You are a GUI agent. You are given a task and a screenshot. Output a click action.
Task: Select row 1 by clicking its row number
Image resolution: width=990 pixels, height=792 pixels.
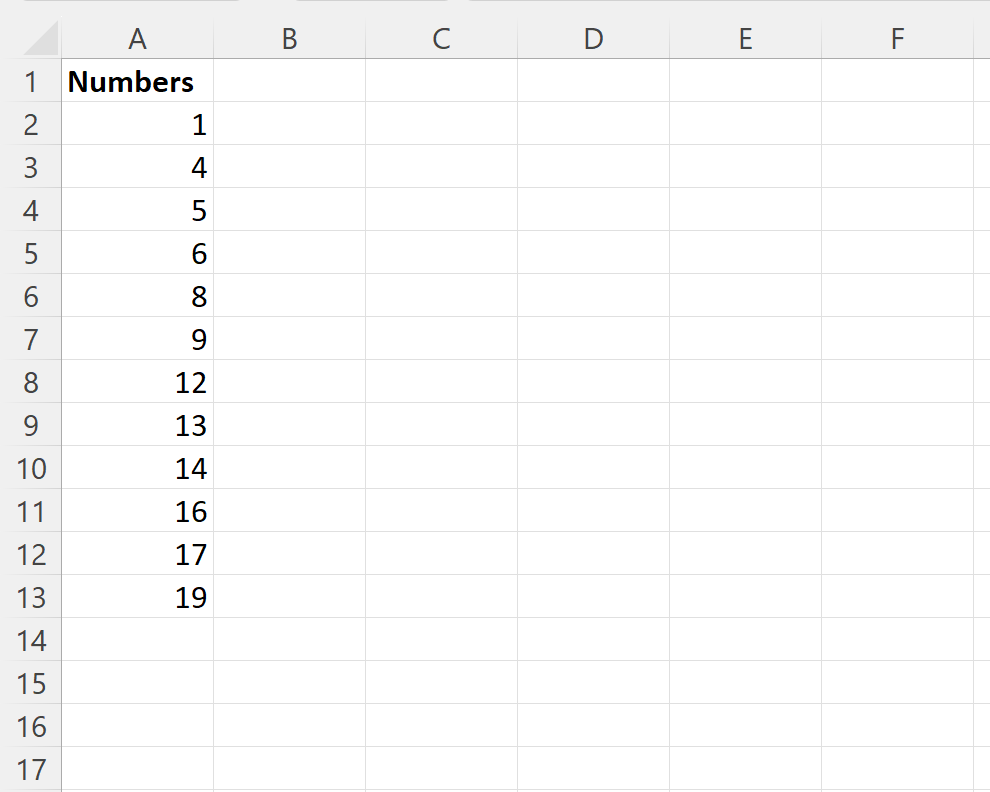click(x=31, y=81)
